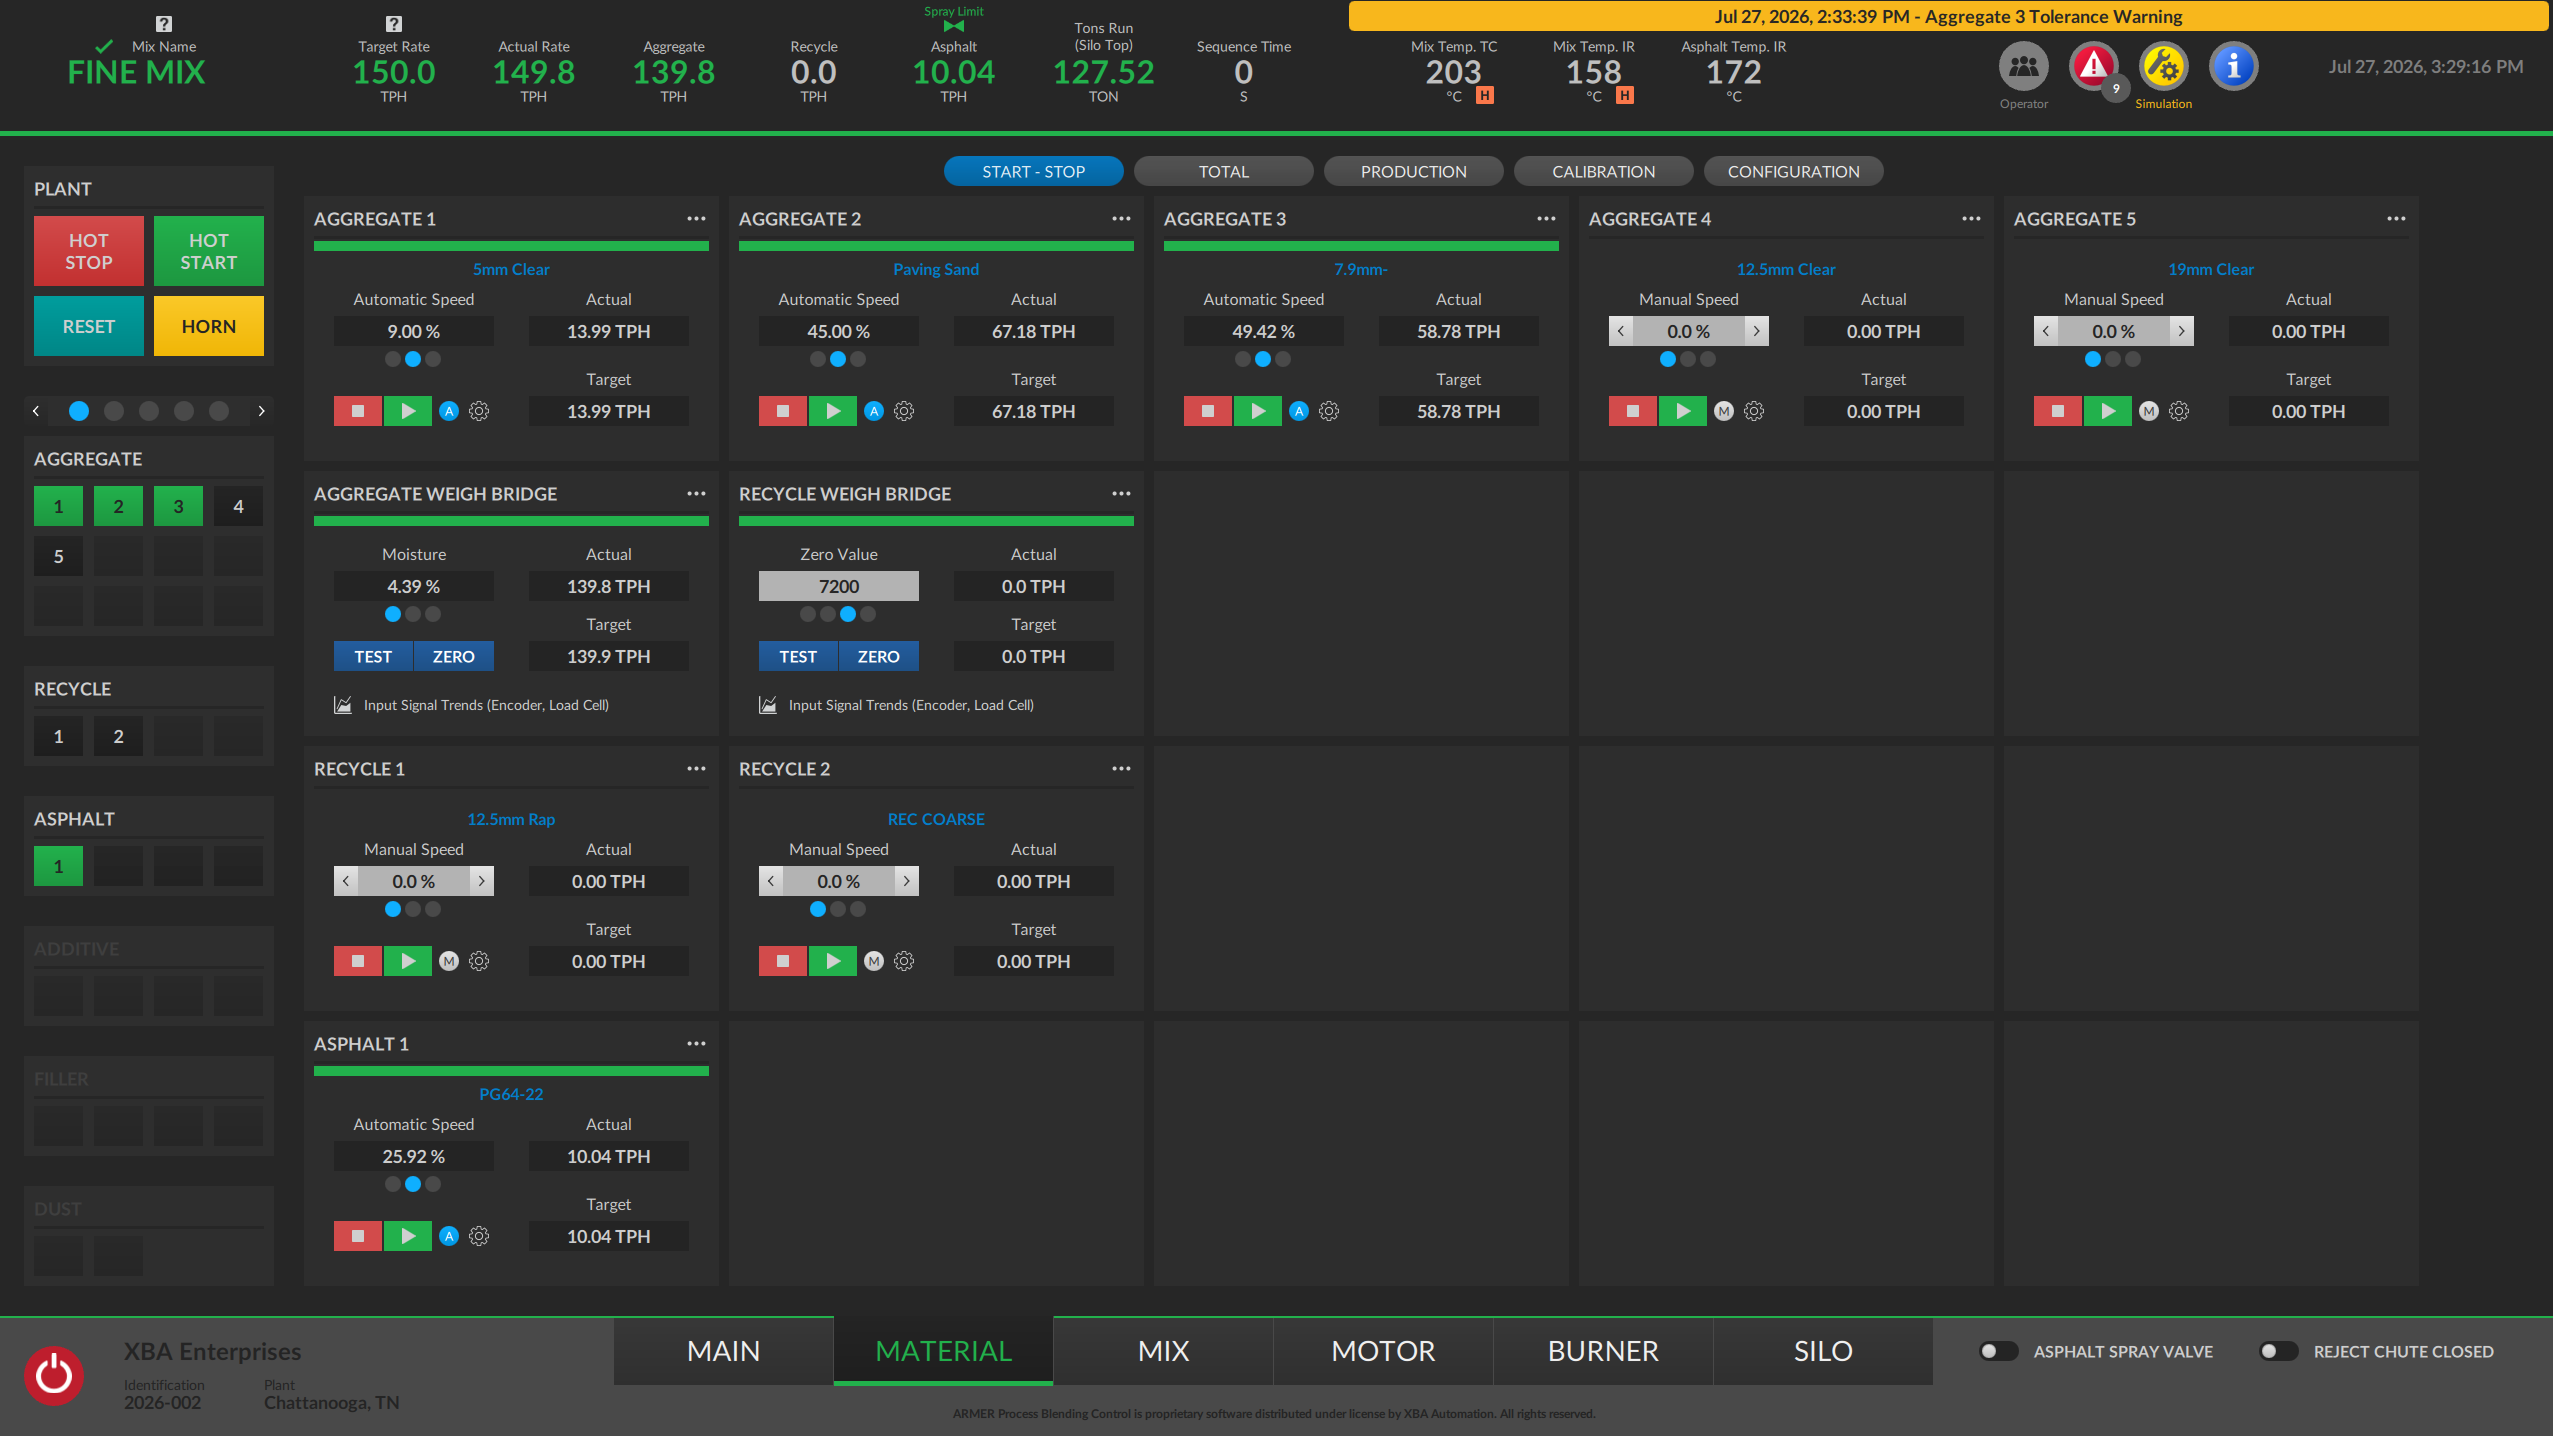This screenshot has width=2553, height=1436.
Task: Increase Aggregate 5 manual speed arrow
Action: pos(2181,331)
